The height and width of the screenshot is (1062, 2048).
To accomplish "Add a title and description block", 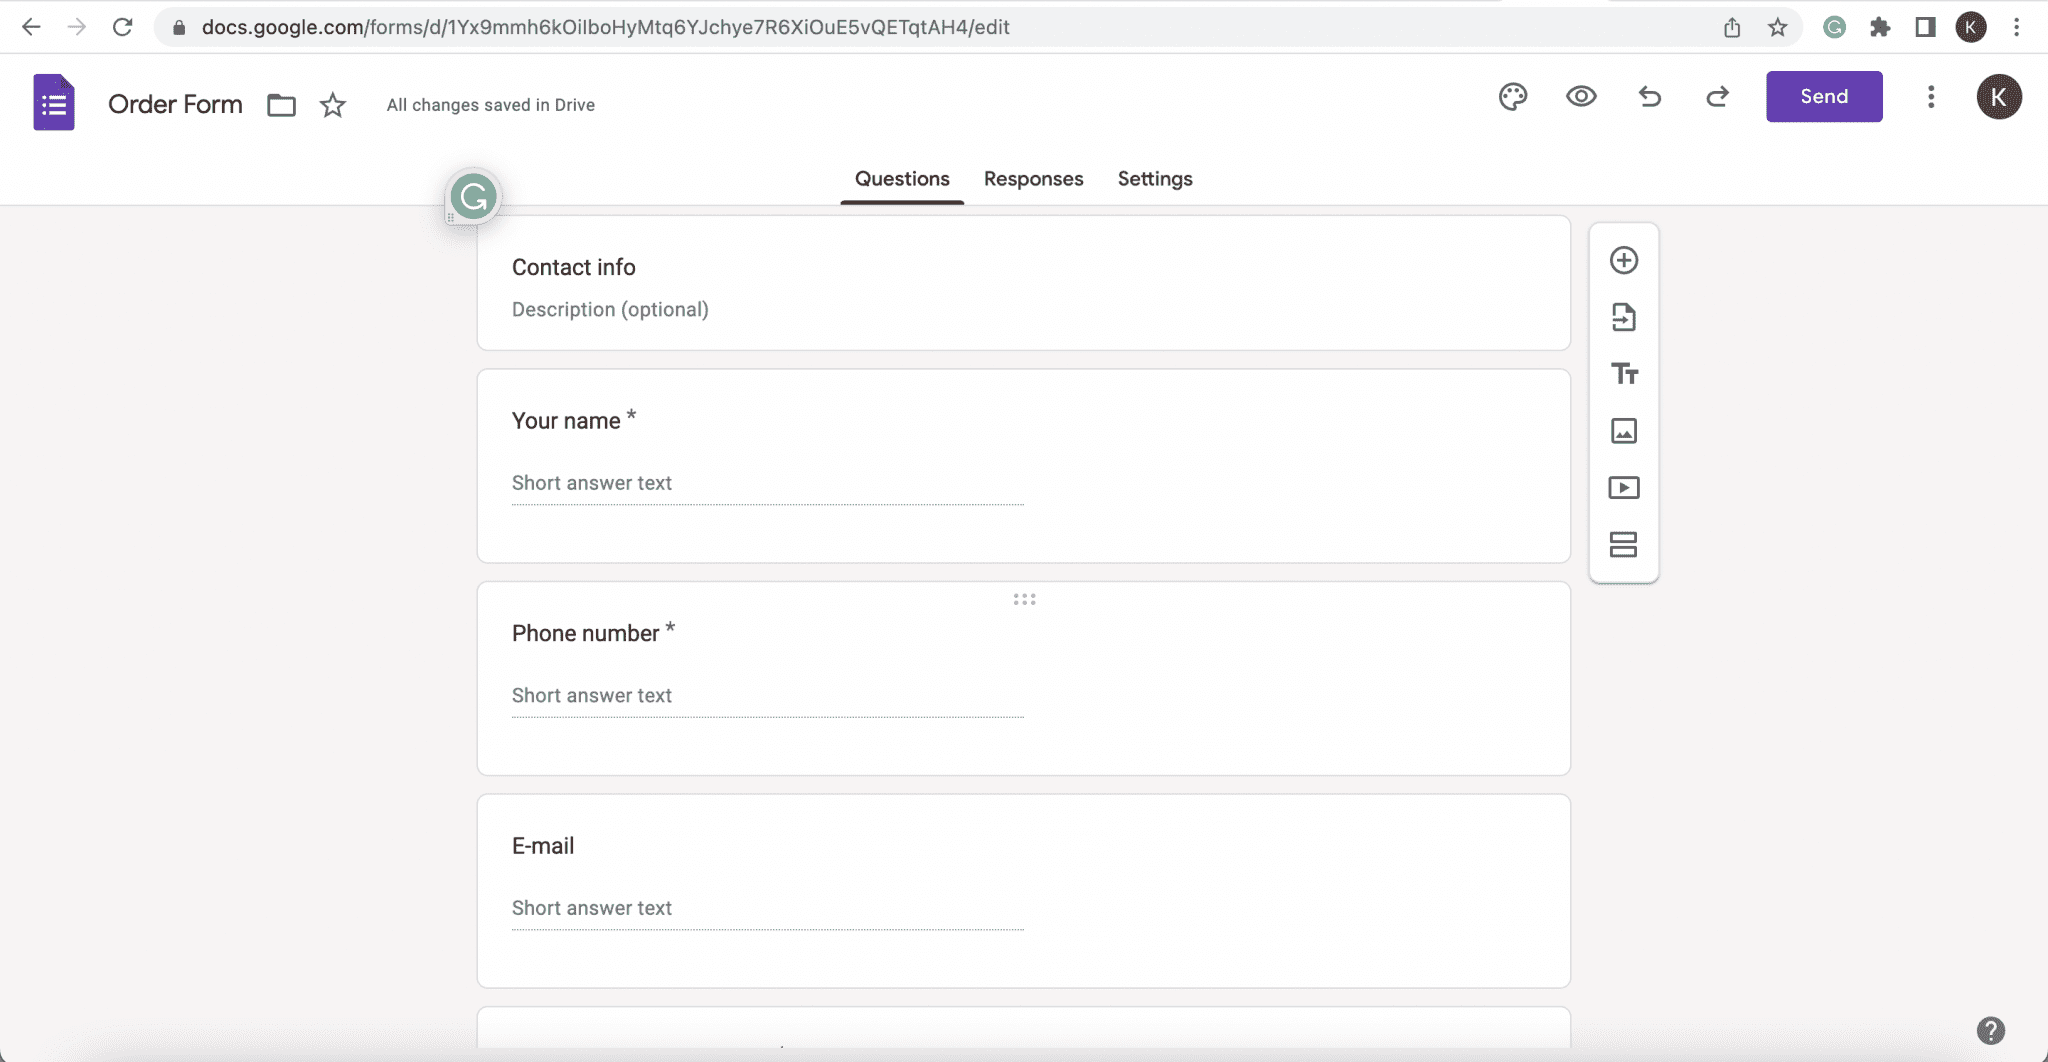I will [x=1624, y=374].
